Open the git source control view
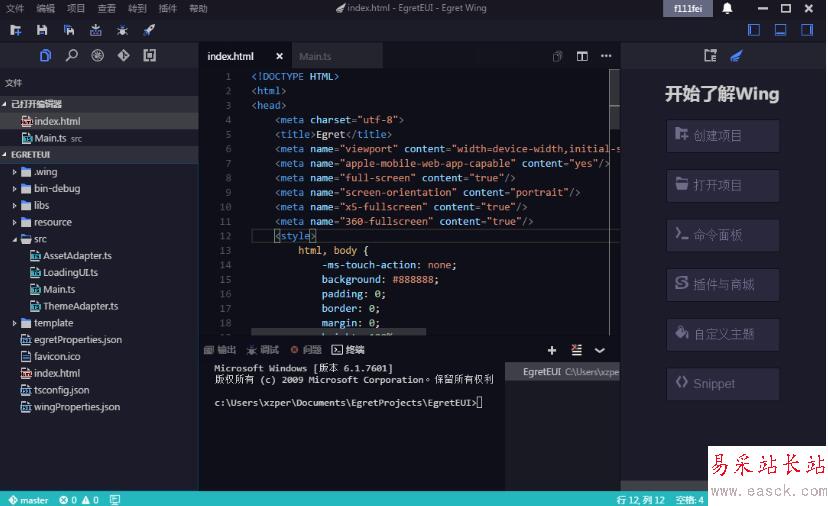The image size is (828, 506). click(x=124, y=55)
